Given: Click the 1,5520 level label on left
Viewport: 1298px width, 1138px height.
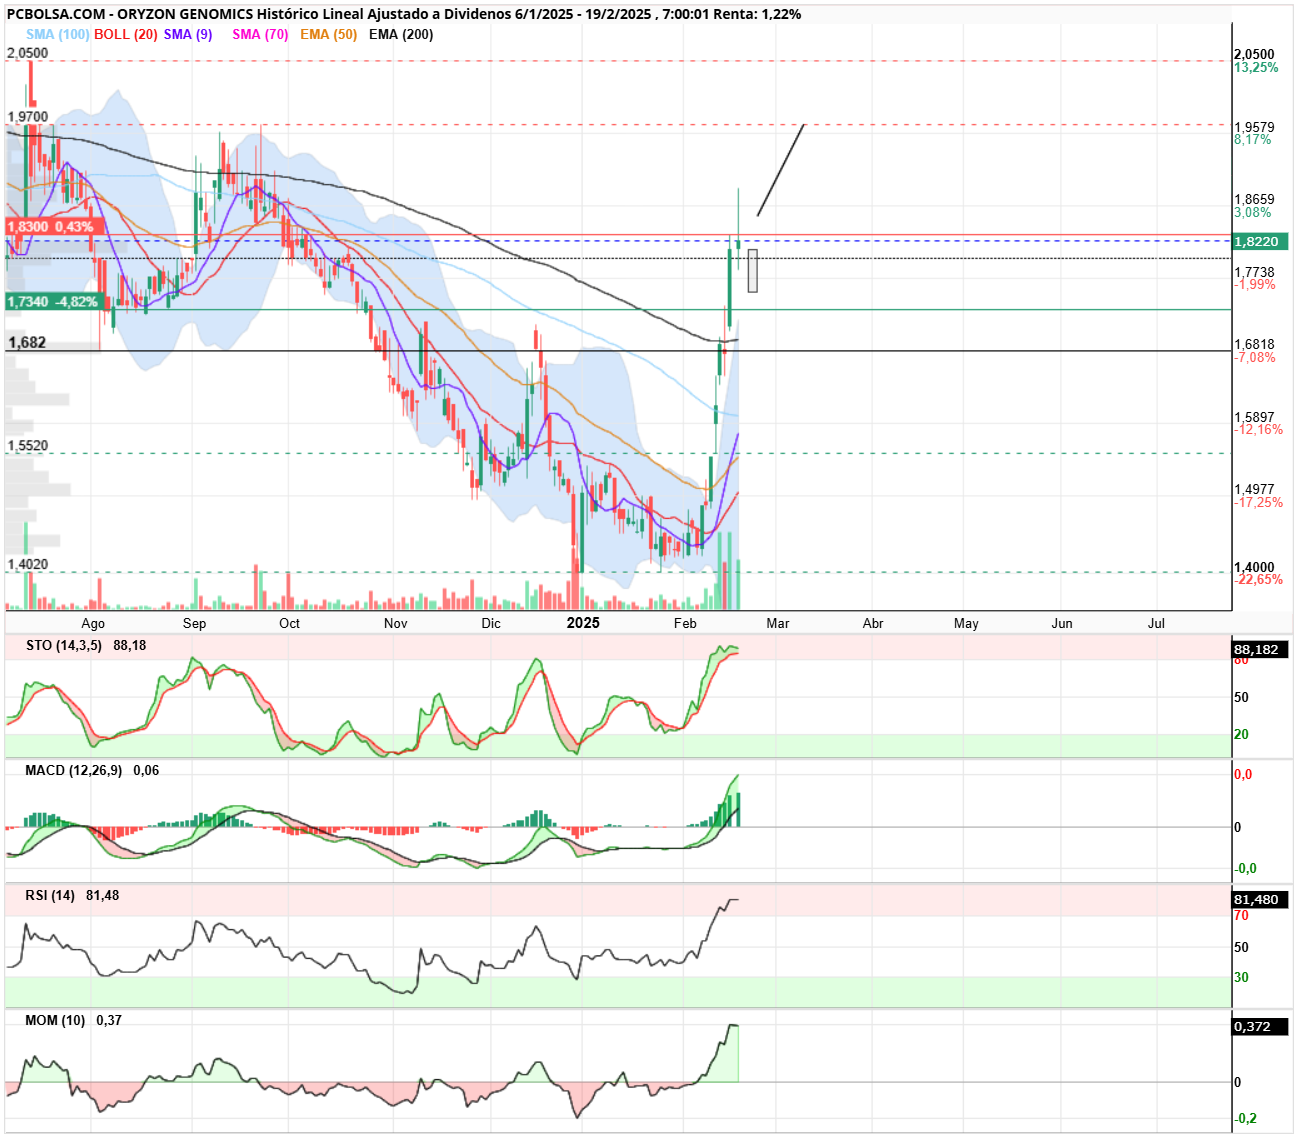Looking at the screenshot, I should coord(27,446).
